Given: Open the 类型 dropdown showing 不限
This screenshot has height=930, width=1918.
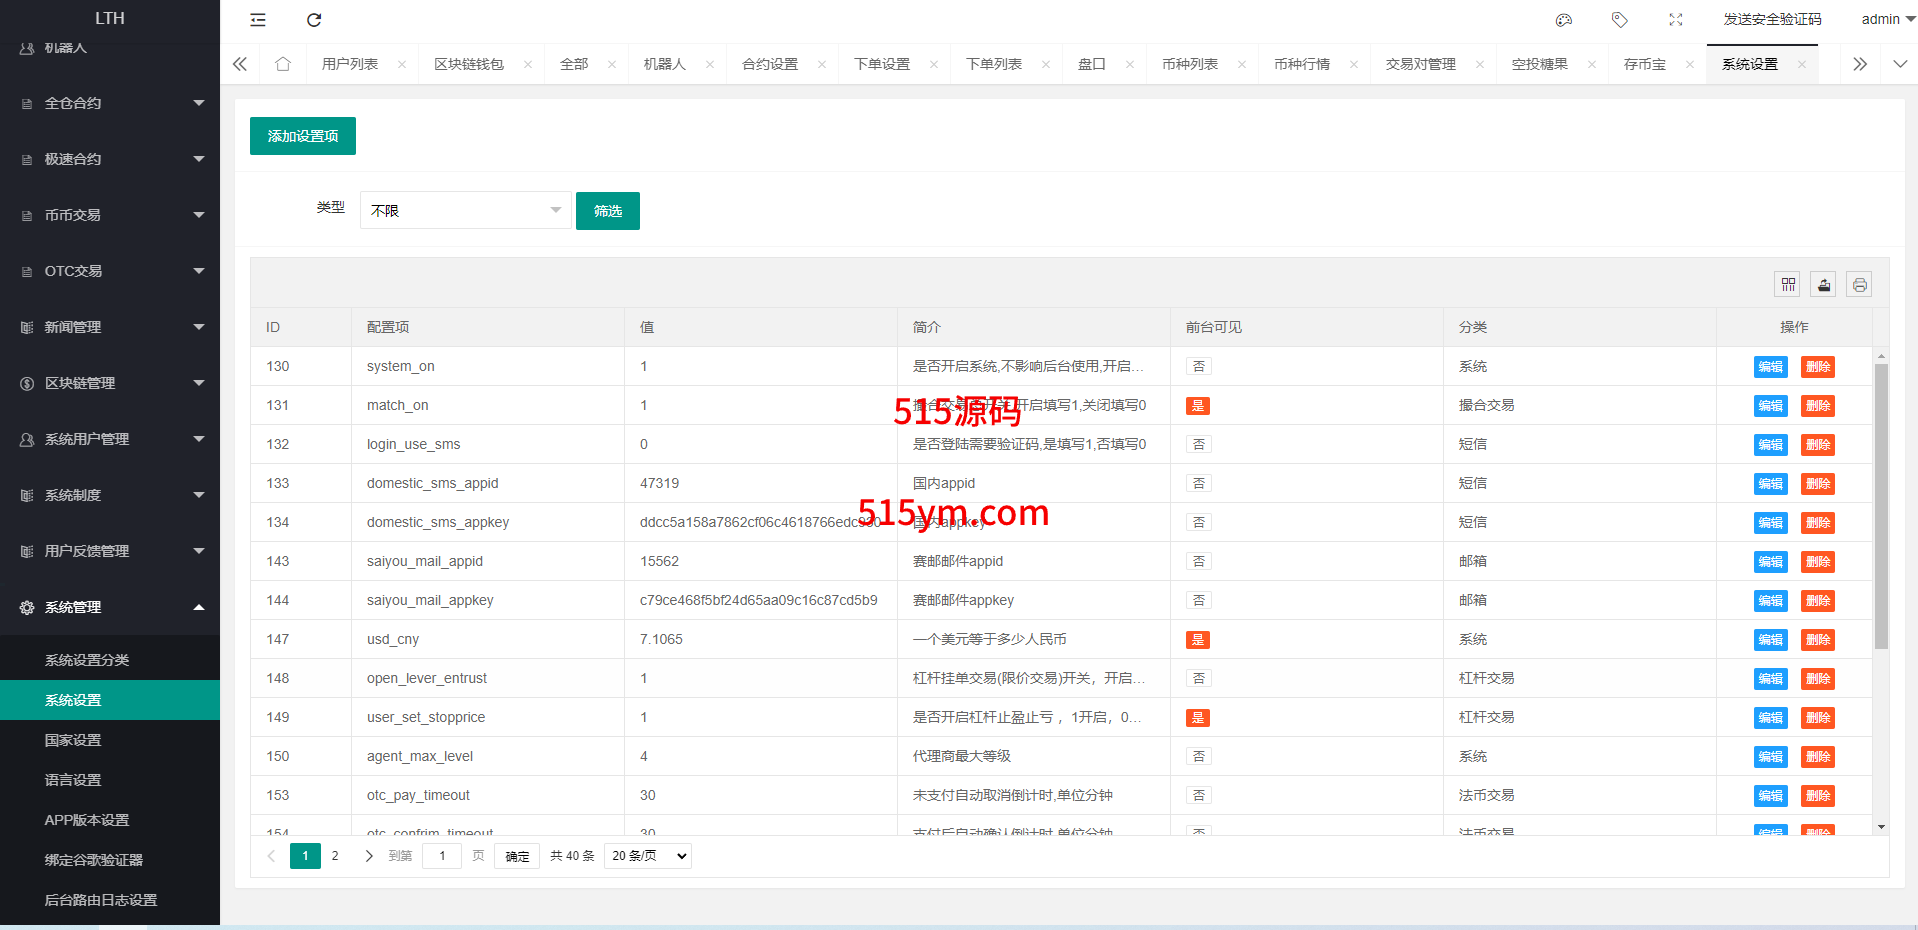Looking at the screenshot, I should pos(465,211).
